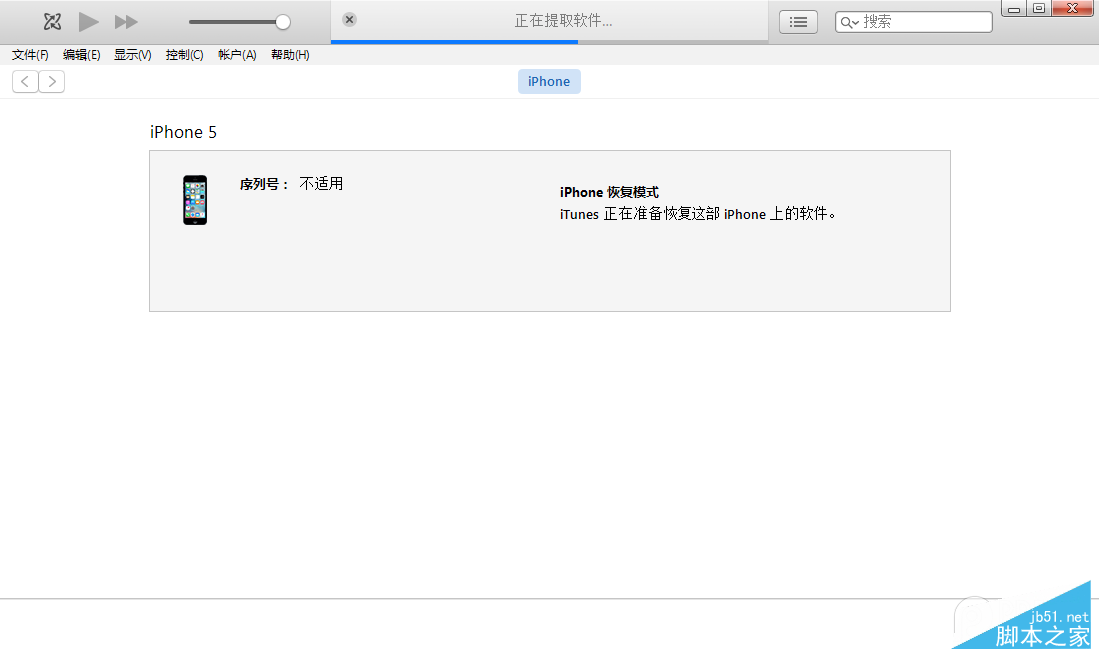1099x655 pixels.
Task: Click the 不适用 serial number value
Action: pyautogui.click(x=321, y=184)
